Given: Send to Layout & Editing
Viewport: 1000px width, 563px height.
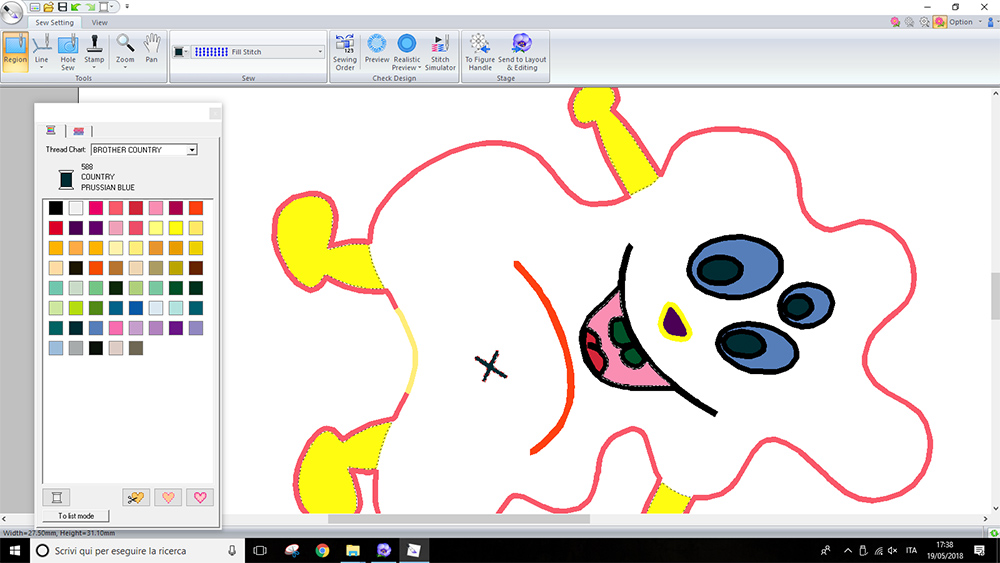Looking at the screenshot, I should (x=522, y=52).
